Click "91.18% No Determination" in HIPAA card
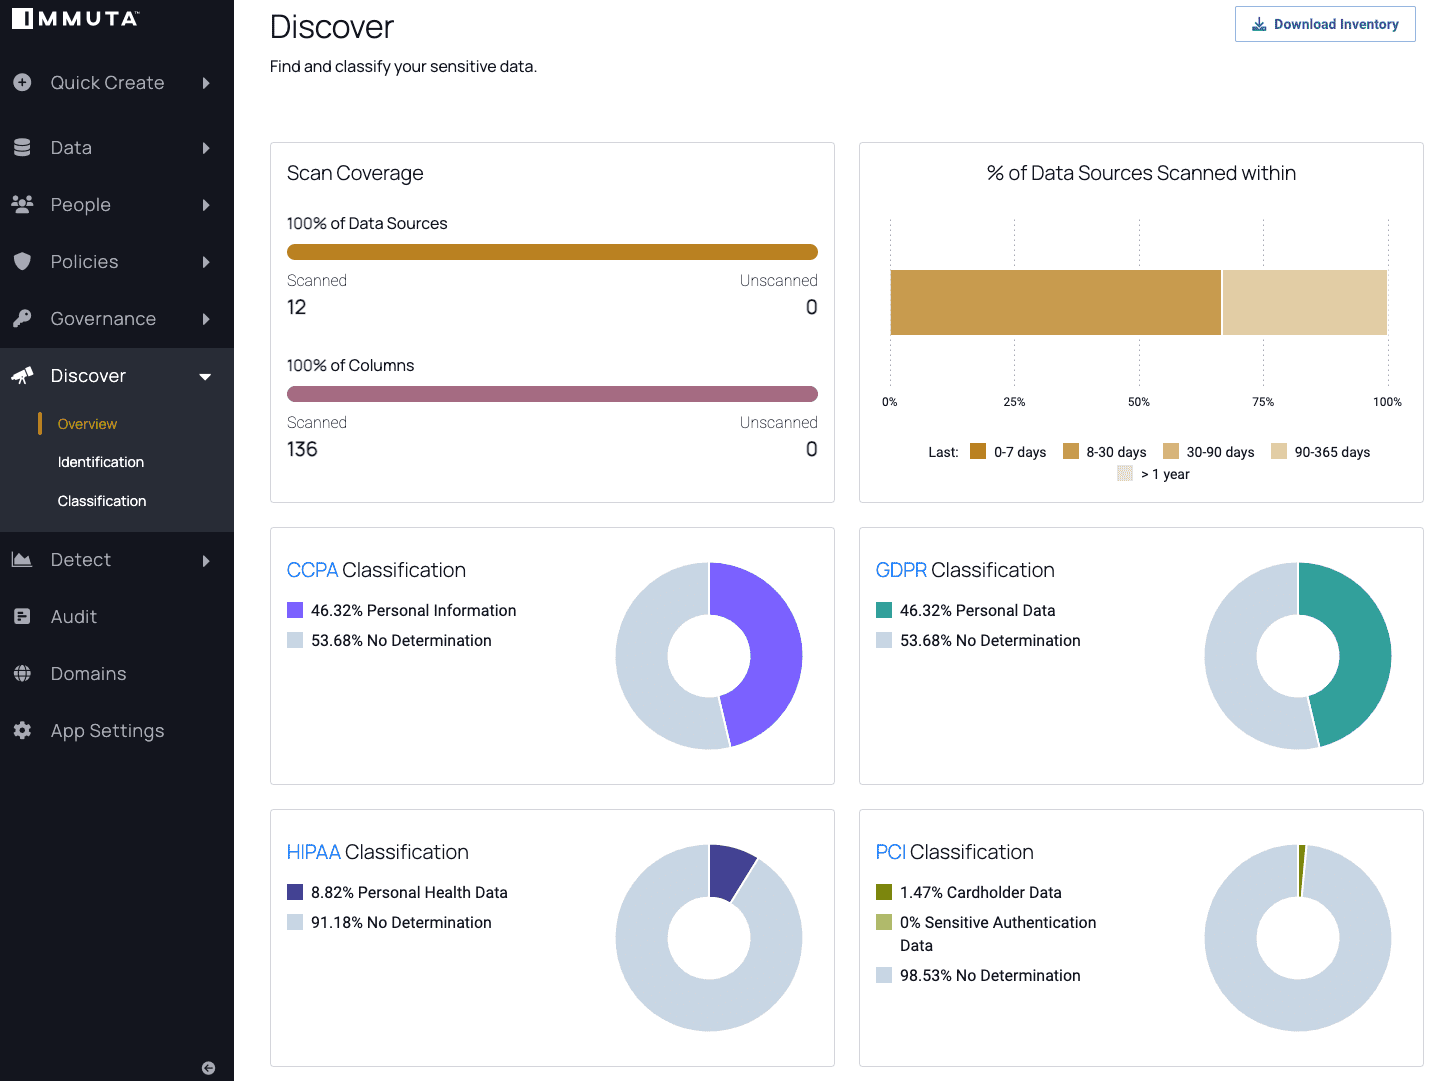 click(x=401, y=922)
